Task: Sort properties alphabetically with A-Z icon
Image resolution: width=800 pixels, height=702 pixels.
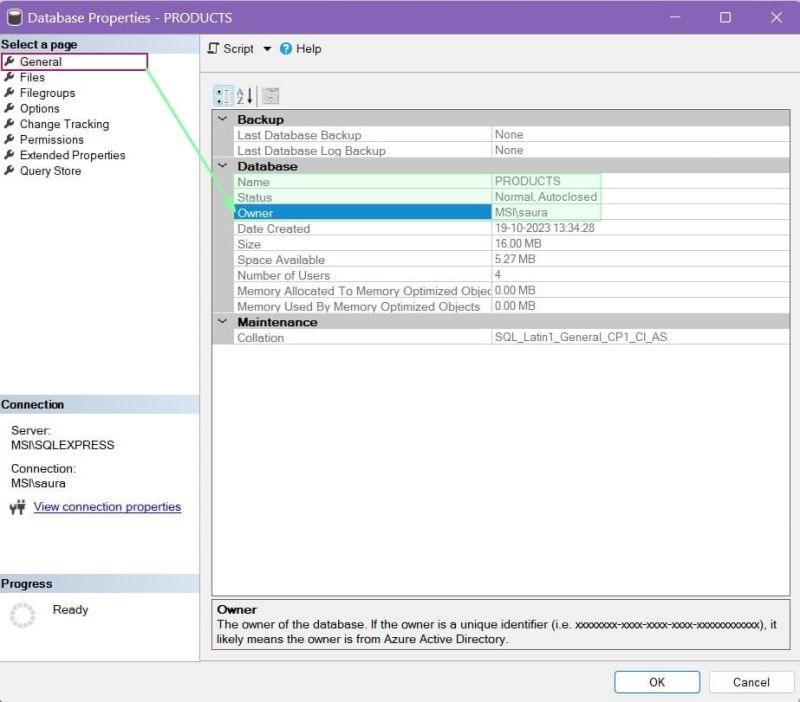Action: point(243,96)
